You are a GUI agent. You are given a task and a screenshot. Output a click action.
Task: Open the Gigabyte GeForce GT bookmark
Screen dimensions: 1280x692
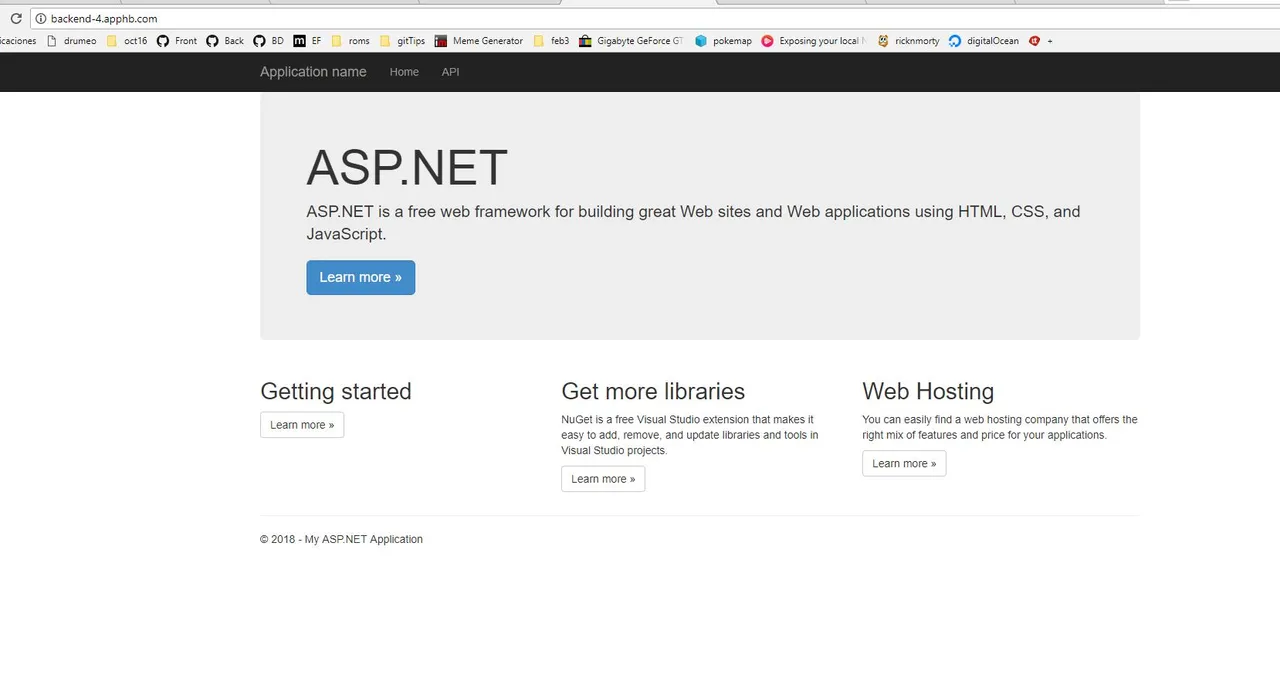(632, 41)
